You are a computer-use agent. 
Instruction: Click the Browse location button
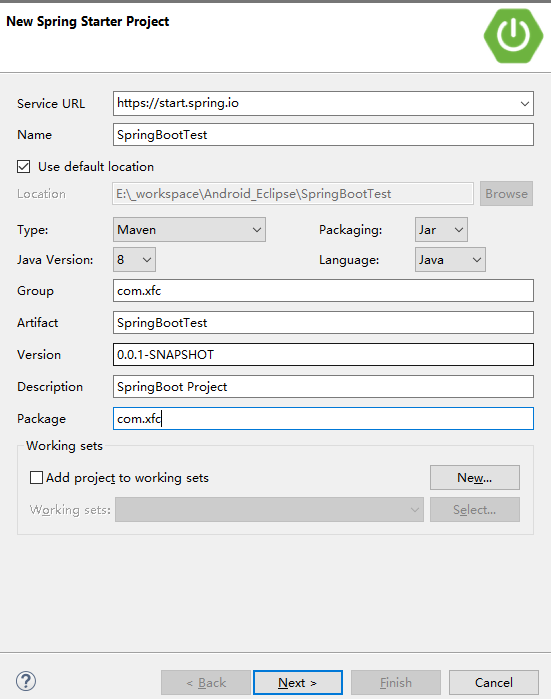pyautogui.click(x=506, y=193)
